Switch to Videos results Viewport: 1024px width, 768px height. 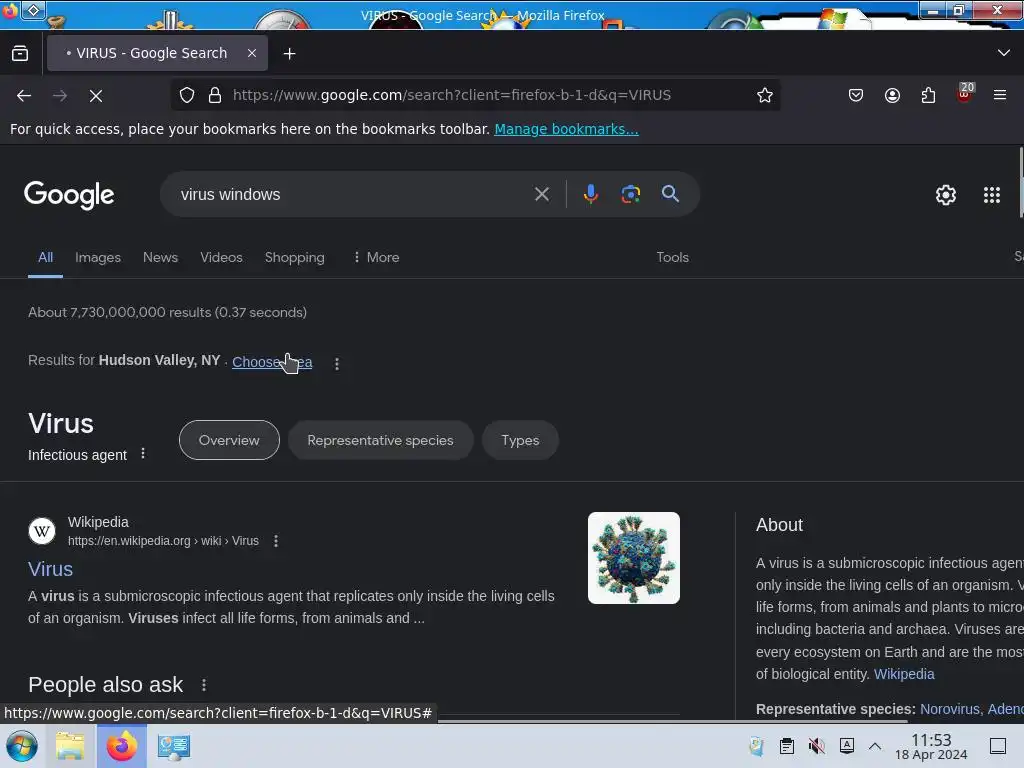pyautogui.click(x=221, y=257)
